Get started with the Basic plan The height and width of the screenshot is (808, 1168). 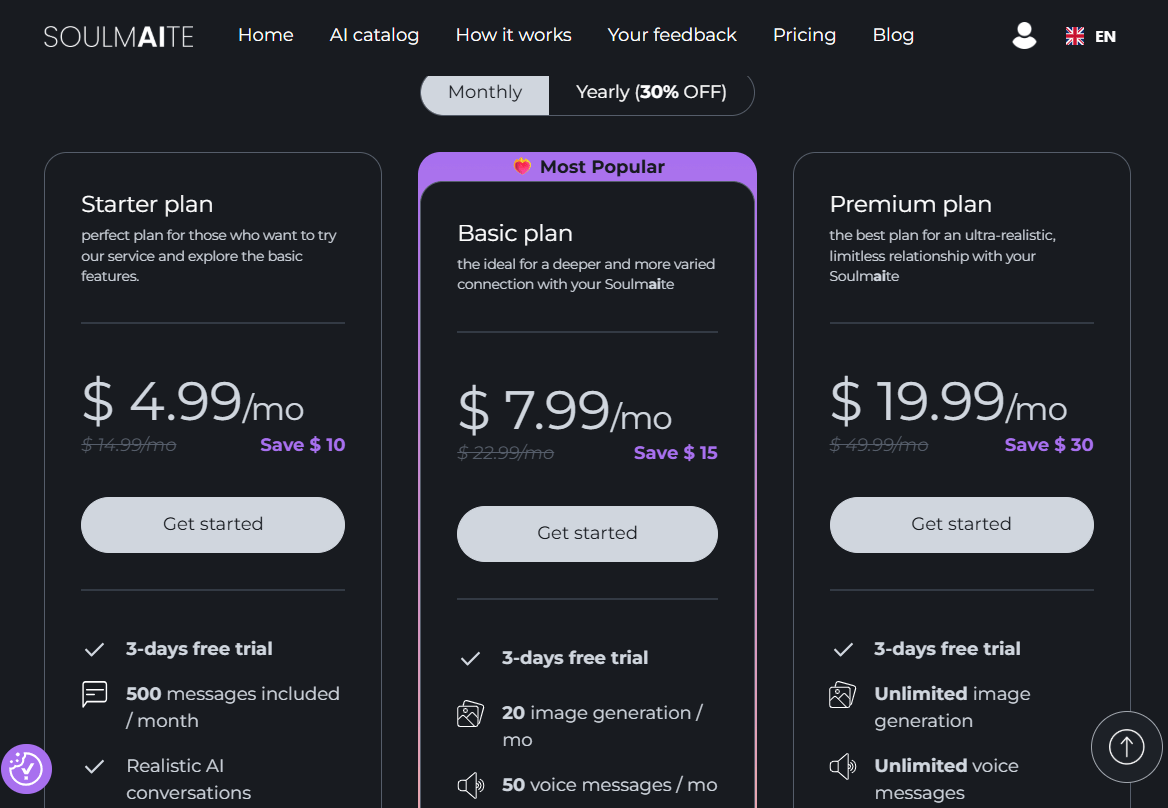tap(587, 533)
